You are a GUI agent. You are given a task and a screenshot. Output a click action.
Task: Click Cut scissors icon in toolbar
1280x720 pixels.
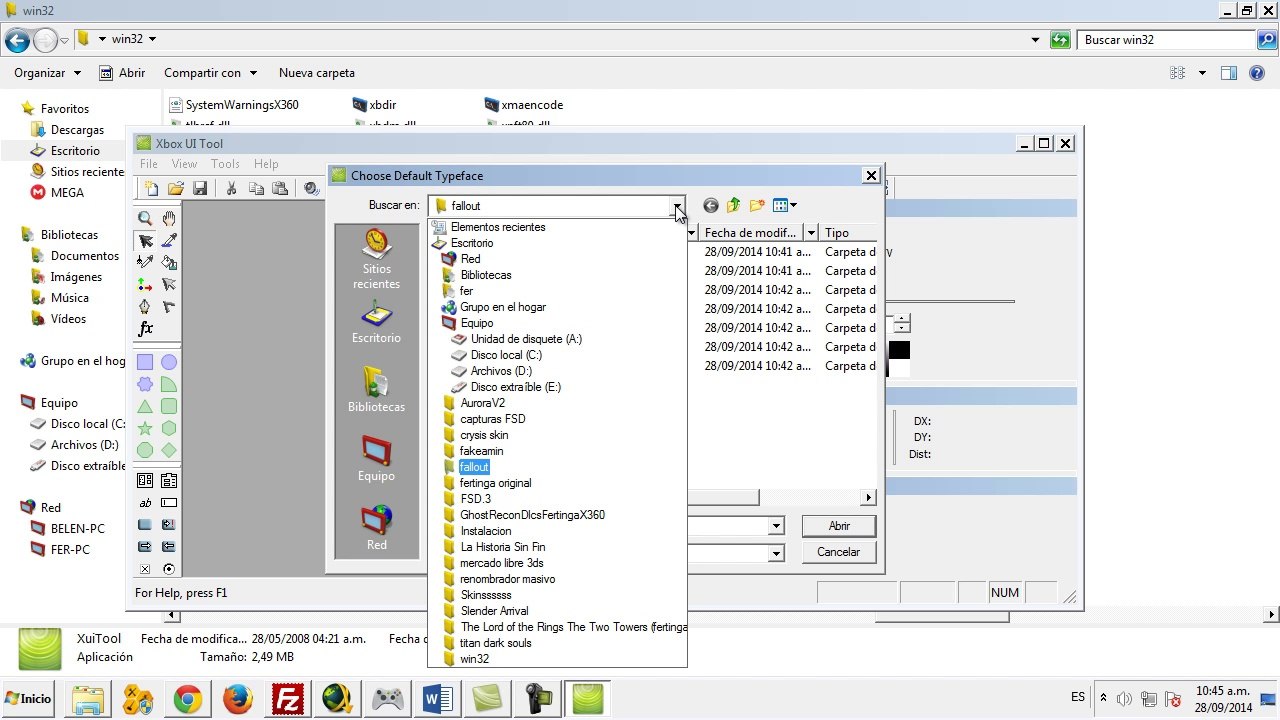pyautogui.click(x=231, y=188)
